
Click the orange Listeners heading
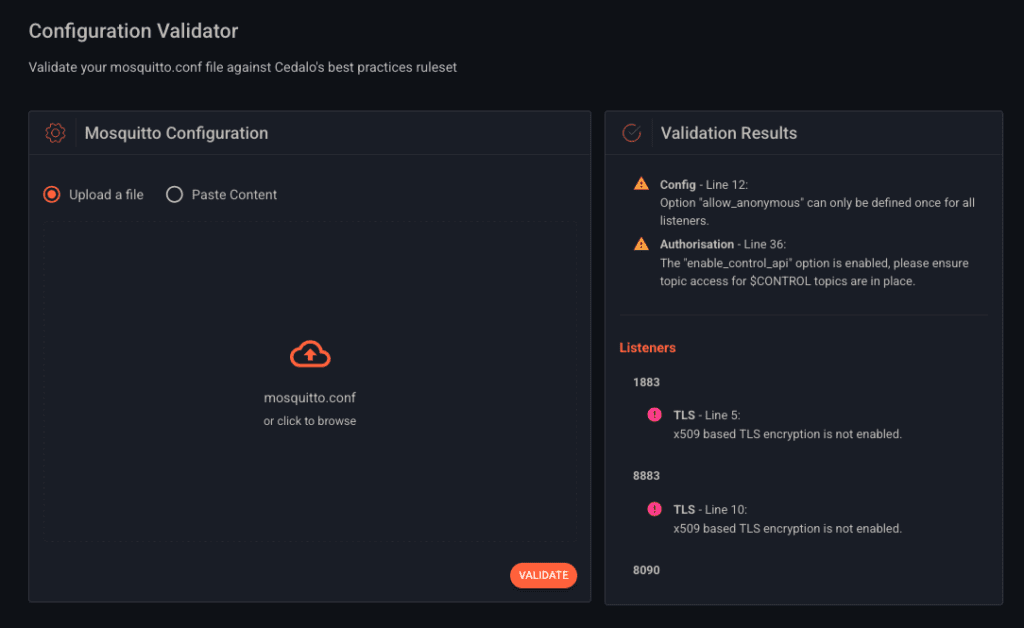(x=647, y=347)
